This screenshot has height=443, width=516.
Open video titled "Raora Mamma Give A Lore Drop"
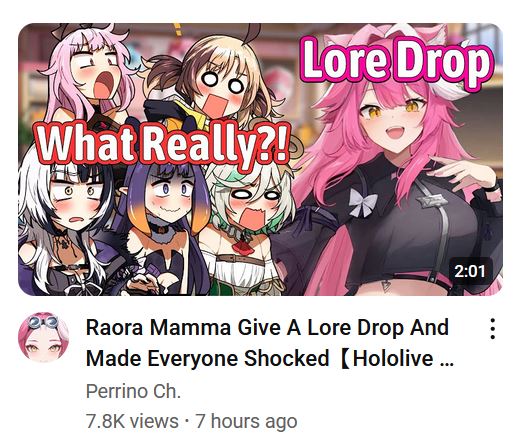pos(267,327)
